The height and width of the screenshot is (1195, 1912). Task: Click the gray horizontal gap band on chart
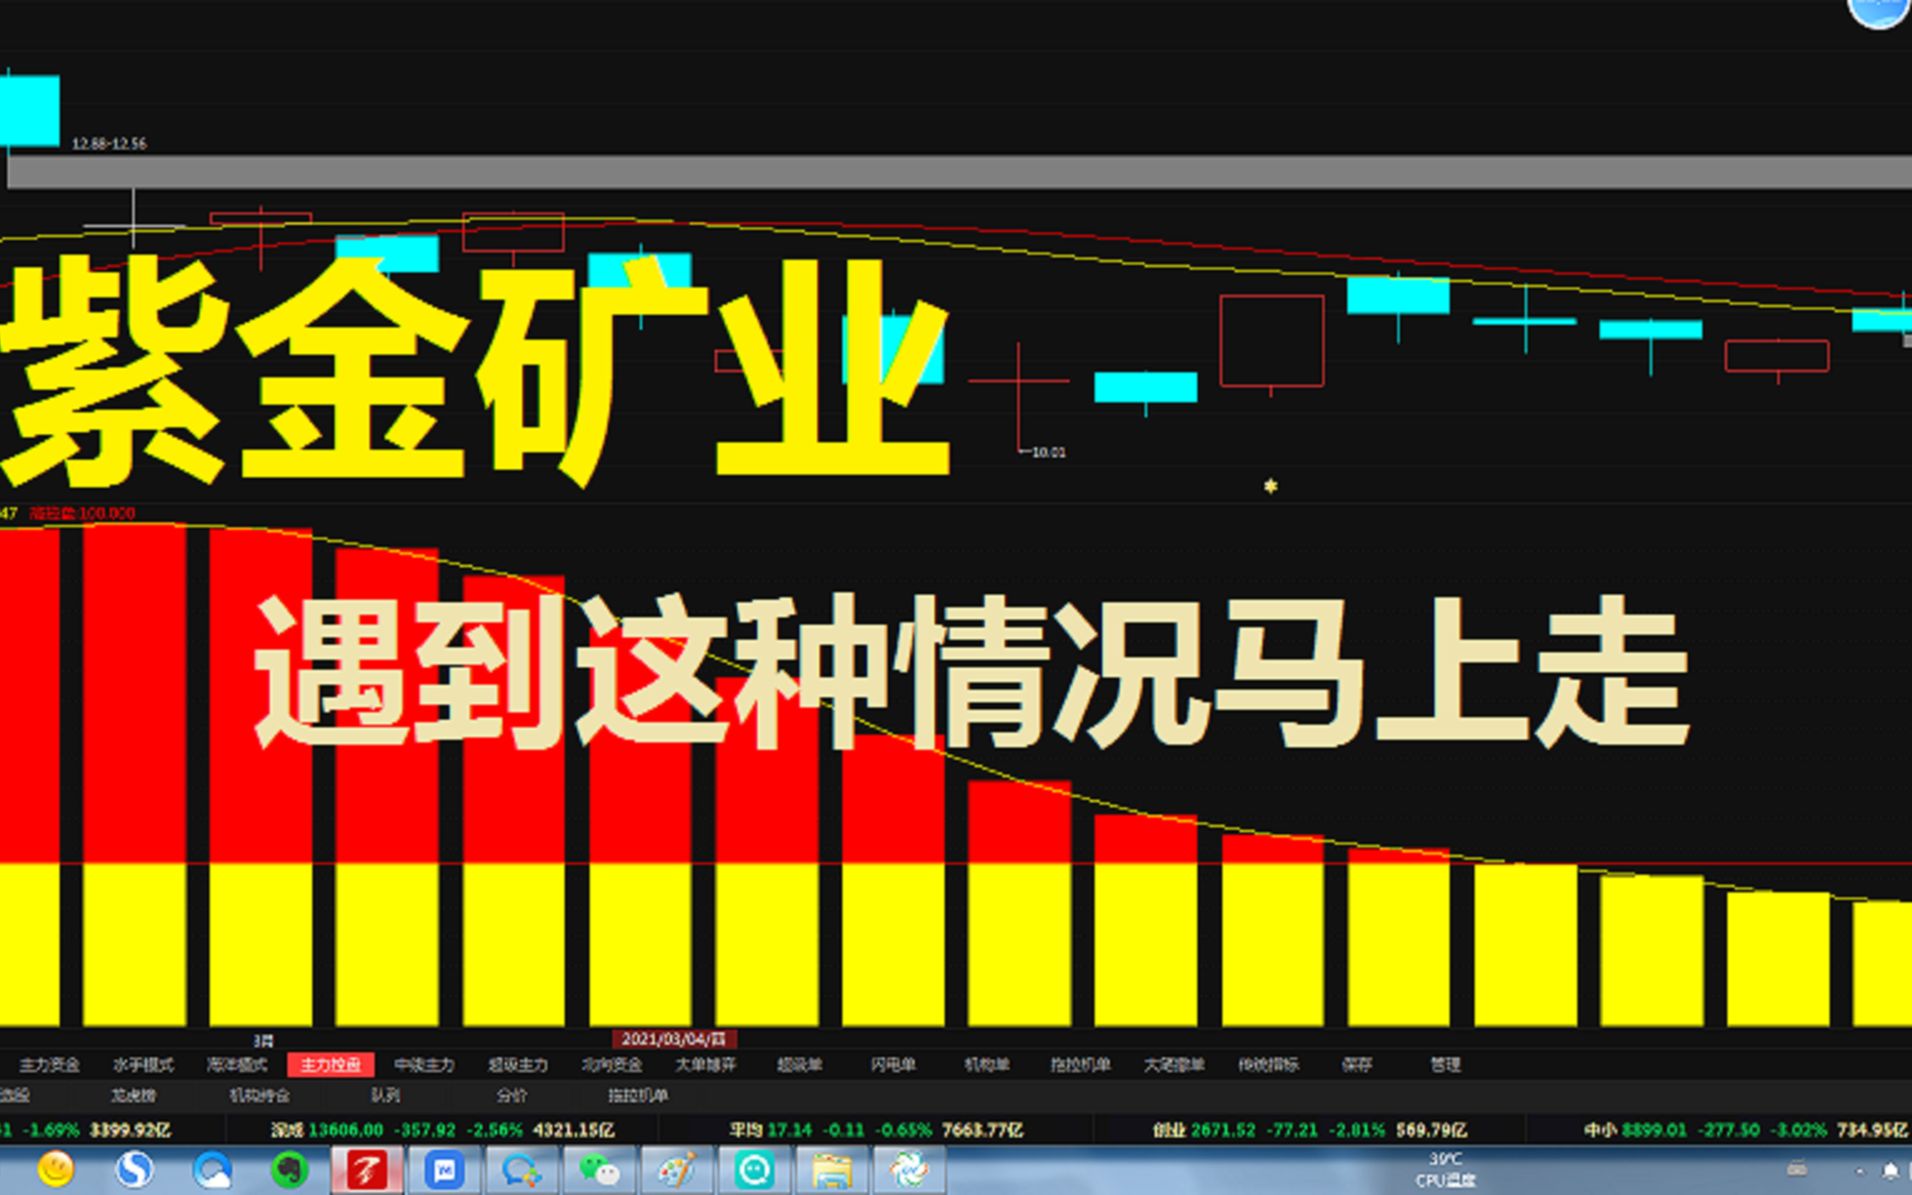(x=959, y=171)
